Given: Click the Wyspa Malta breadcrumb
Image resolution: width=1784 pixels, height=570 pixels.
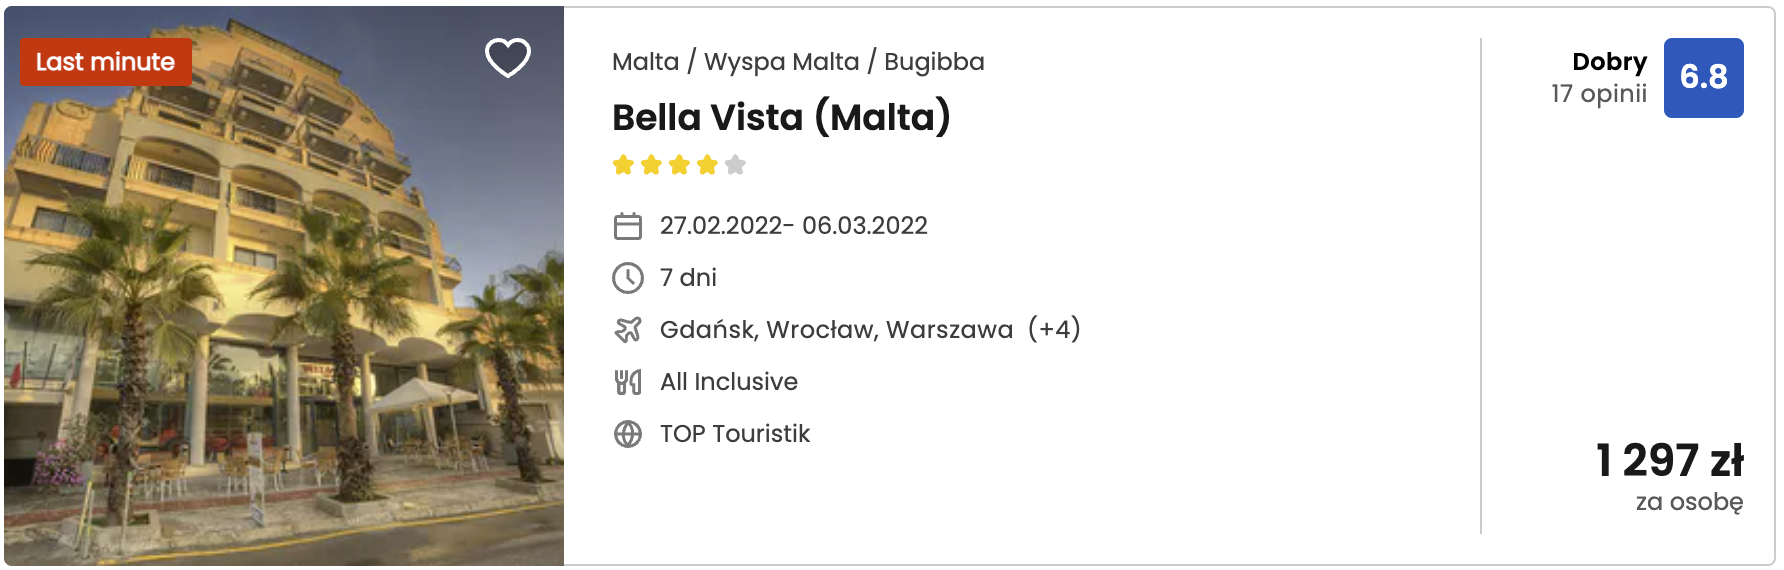Looking at the screenshot, I should 781,62.
